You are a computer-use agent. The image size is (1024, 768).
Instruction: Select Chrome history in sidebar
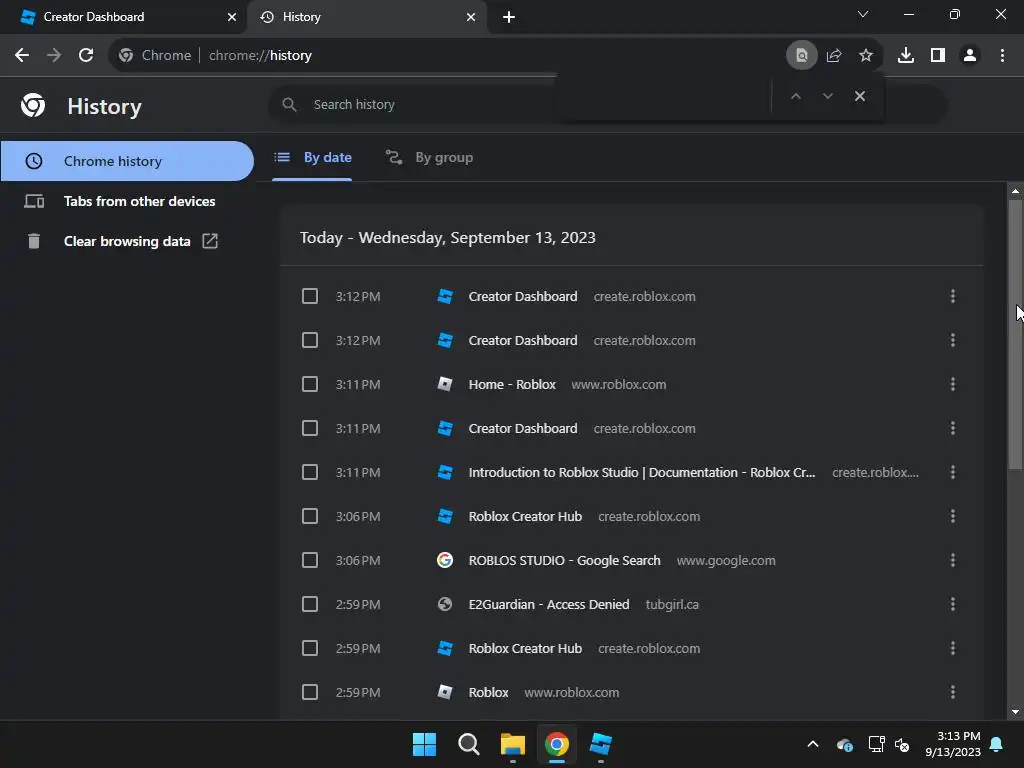(x=127, y=161)
